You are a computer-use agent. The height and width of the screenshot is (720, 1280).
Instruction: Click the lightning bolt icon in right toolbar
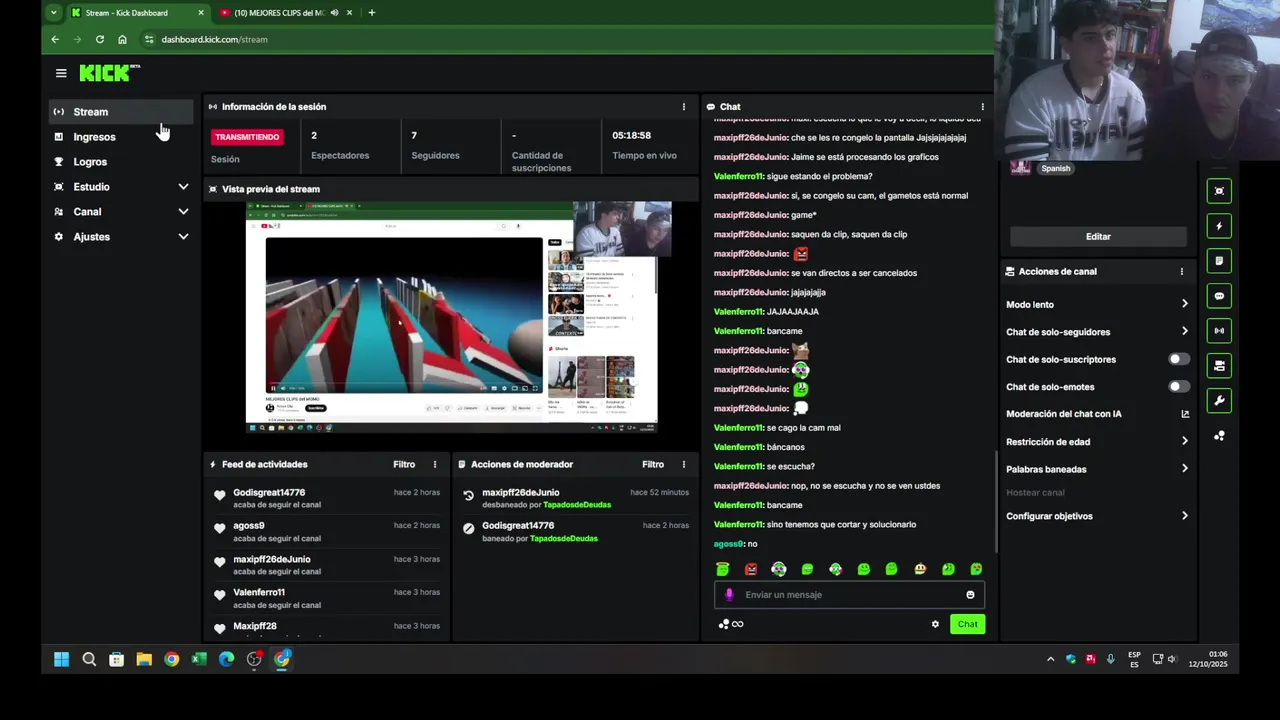[x=1219, y=226]
